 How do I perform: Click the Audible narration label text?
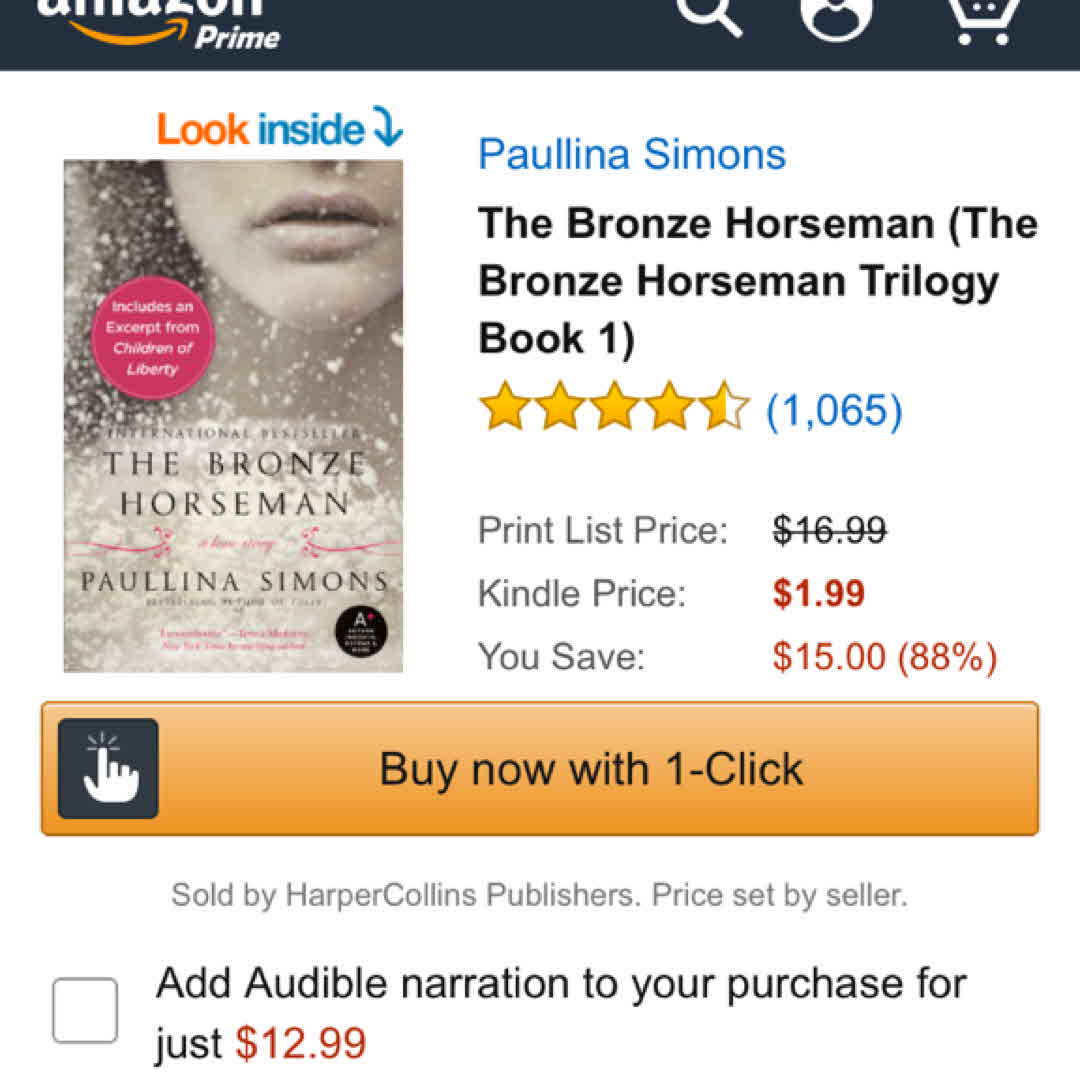[x=560, y=984]
